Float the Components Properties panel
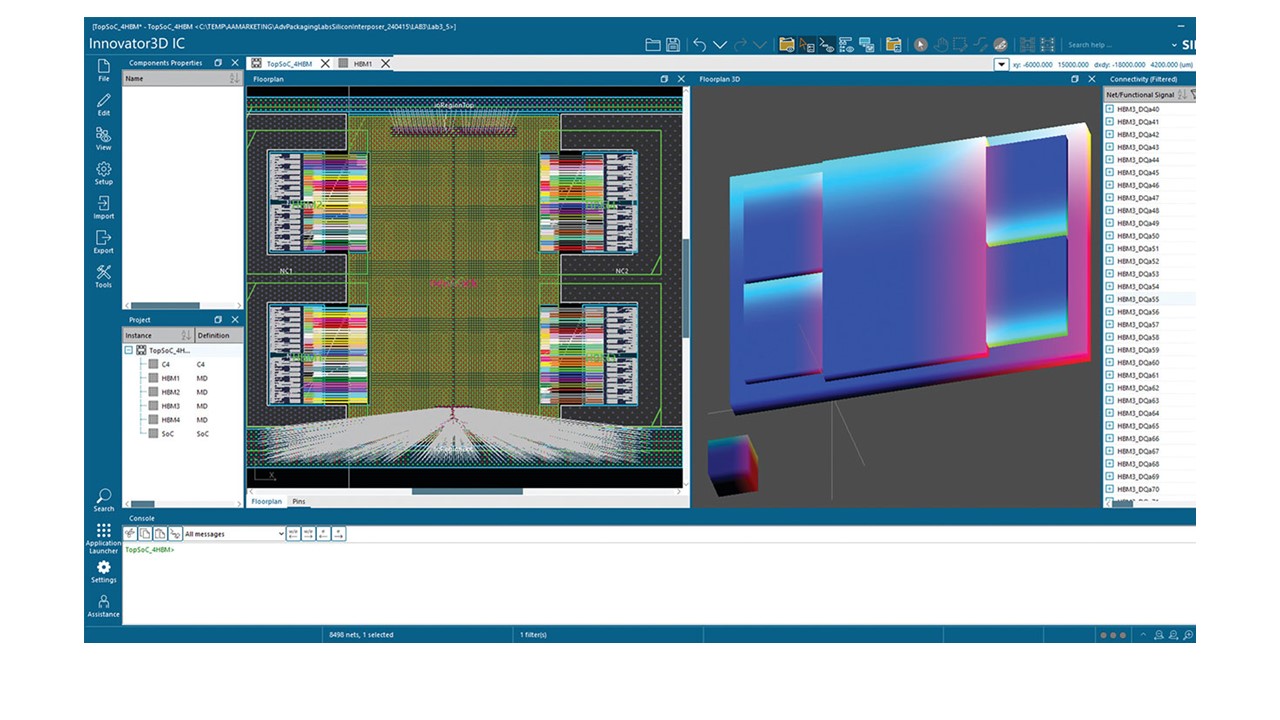 tap(218, 63)
